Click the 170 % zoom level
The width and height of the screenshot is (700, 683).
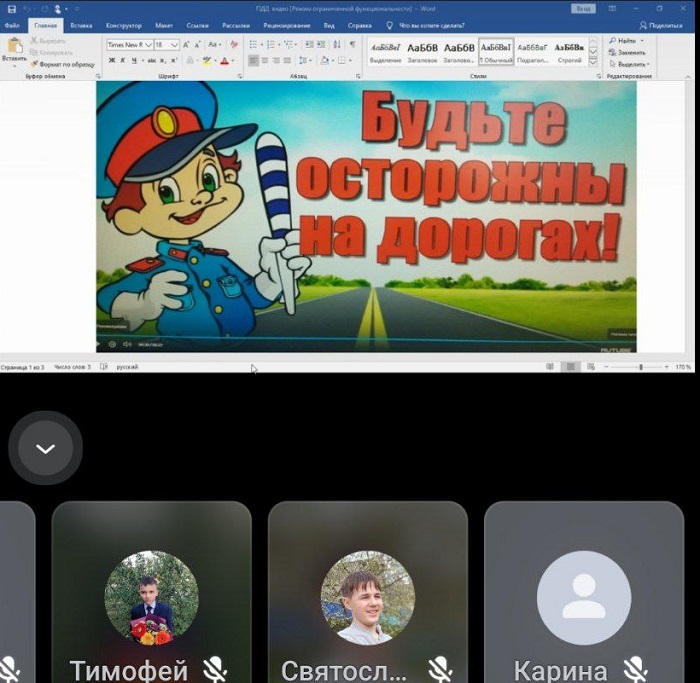coord(683,366)
